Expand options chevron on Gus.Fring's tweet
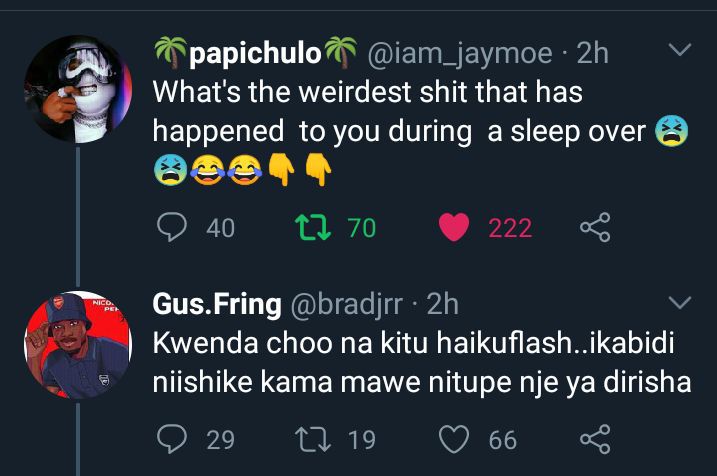The image size is (717, 476). [680, 302]
